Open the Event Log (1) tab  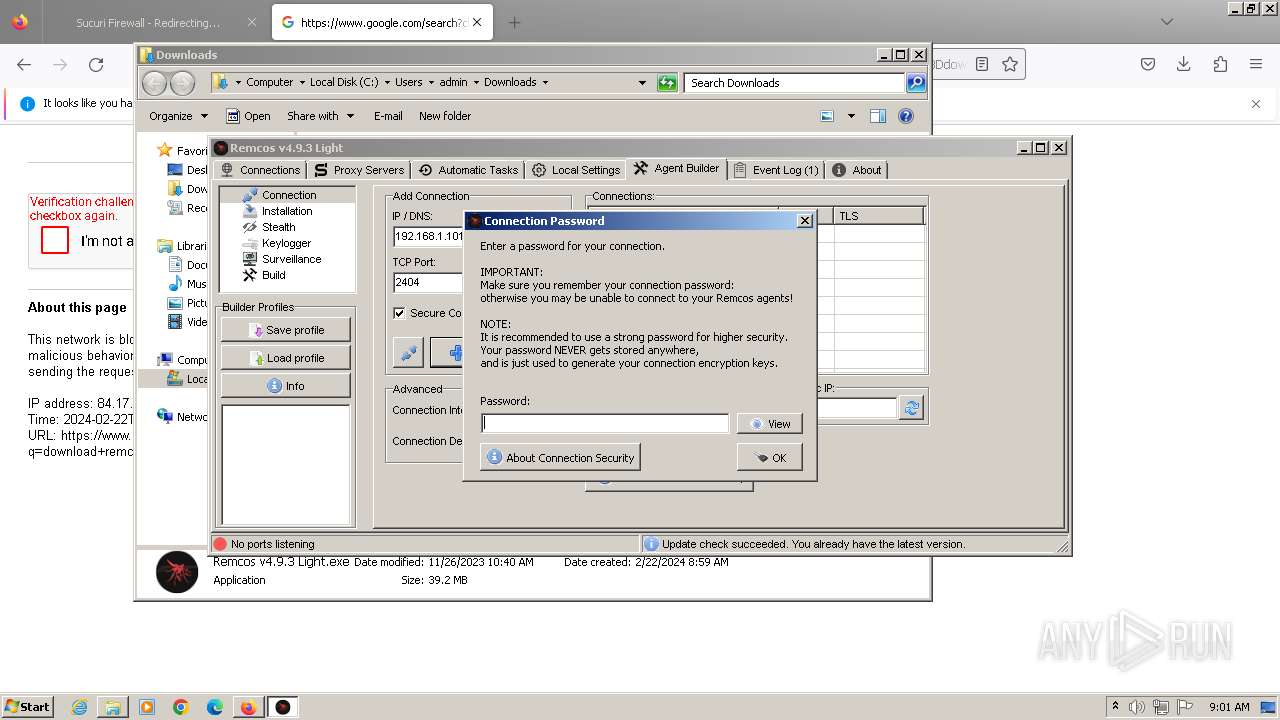776,170
